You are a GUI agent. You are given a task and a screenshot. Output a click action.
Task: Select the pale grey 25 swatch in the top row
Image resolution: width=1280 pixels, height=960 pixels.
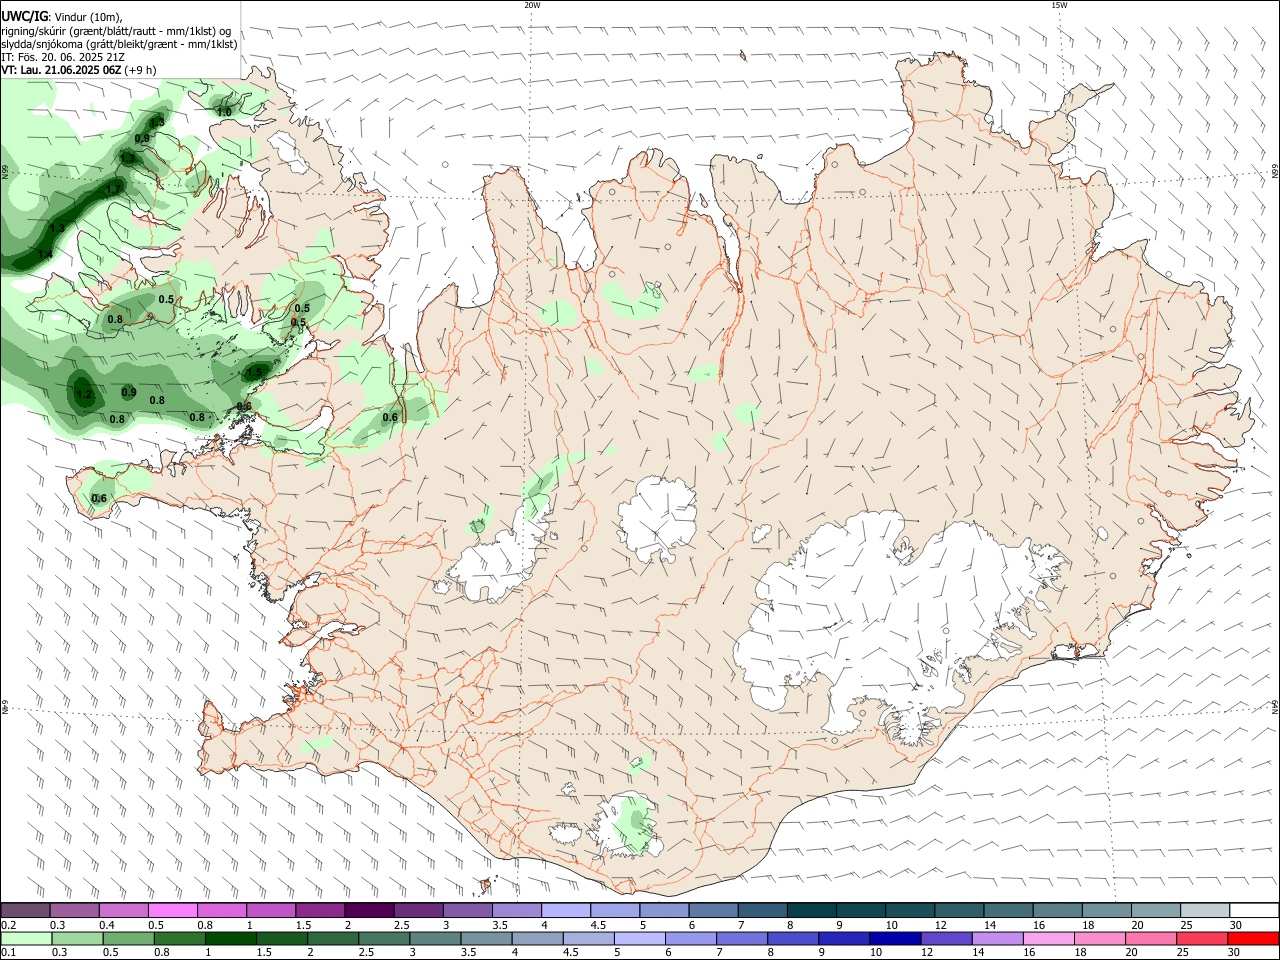tap(1204, 911)
